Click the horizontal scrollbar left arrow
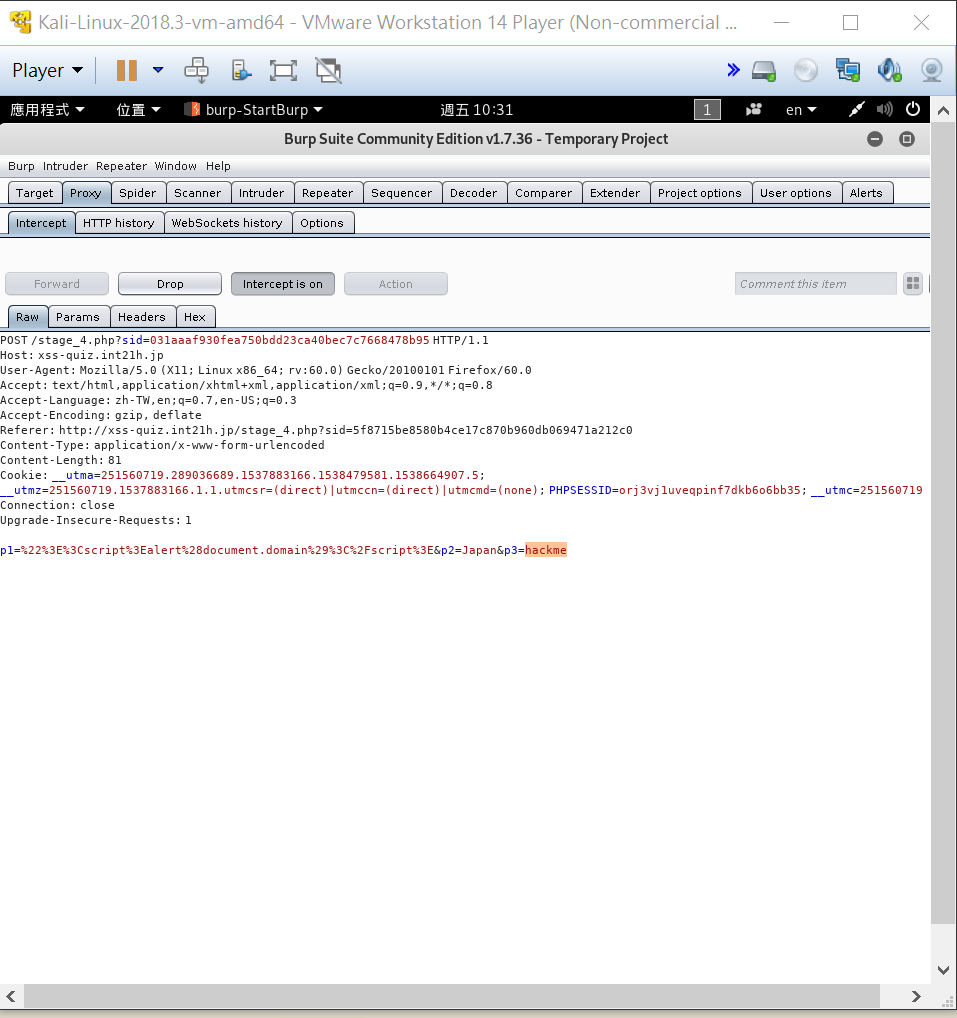Viewport: 957px width, 1018px height. pos(11,996)
